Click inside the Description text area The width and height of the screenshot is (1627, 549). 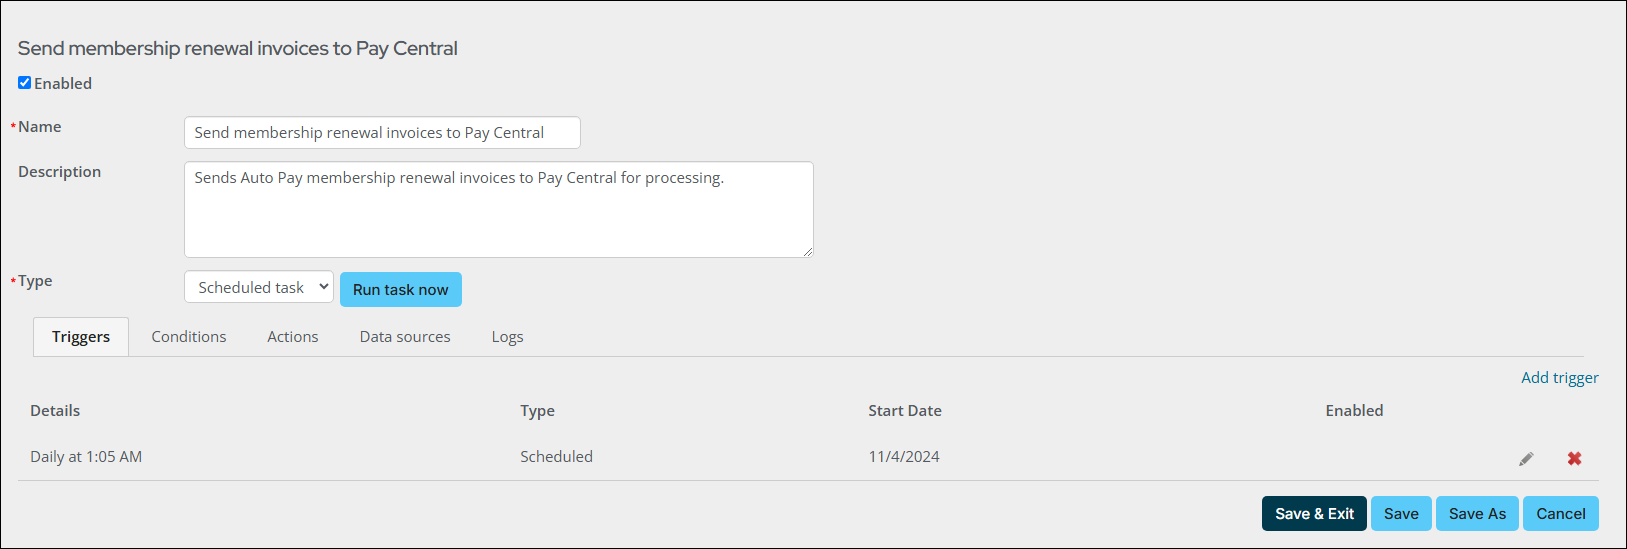tap(498, 209)
